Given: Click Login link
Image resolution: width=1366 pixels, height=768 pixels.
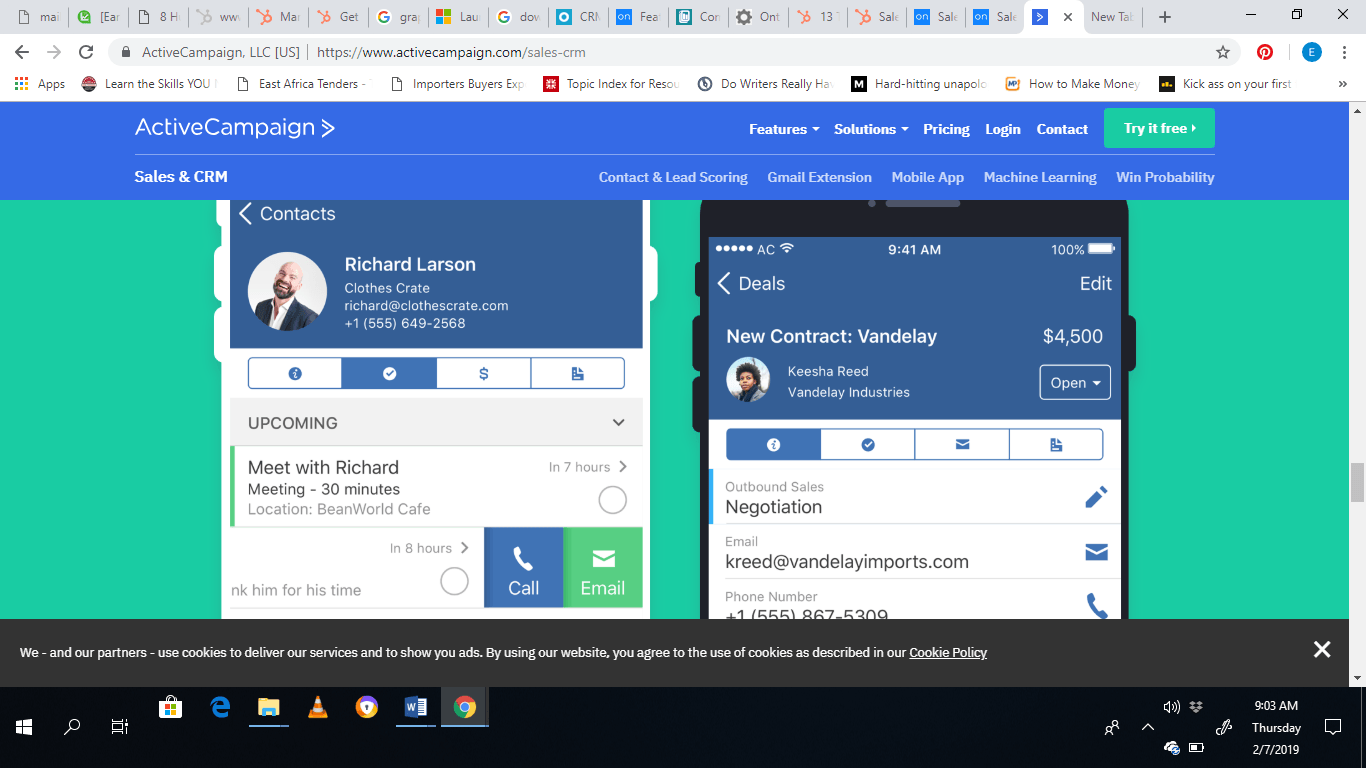Looking at the screenshot, I should (1003, 129).
